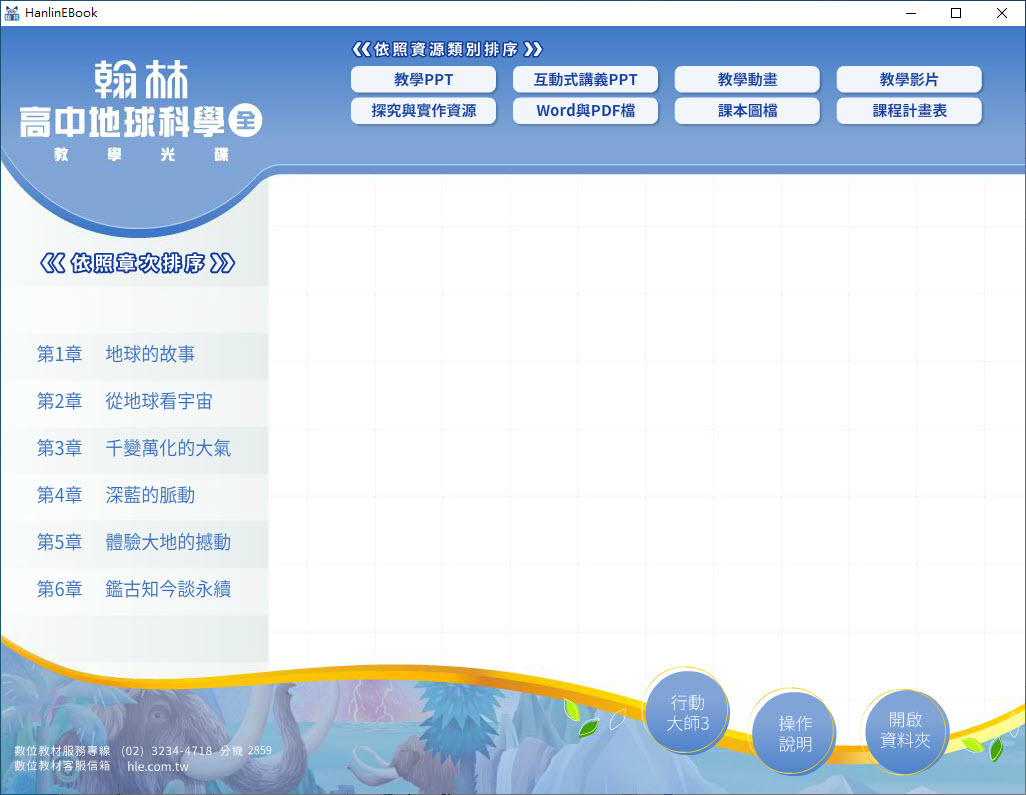Image resolution: width=1026 pixels, height=795 pixels.
Task: Open chapter 4 深藍的脈動
Action: (134, 495)
